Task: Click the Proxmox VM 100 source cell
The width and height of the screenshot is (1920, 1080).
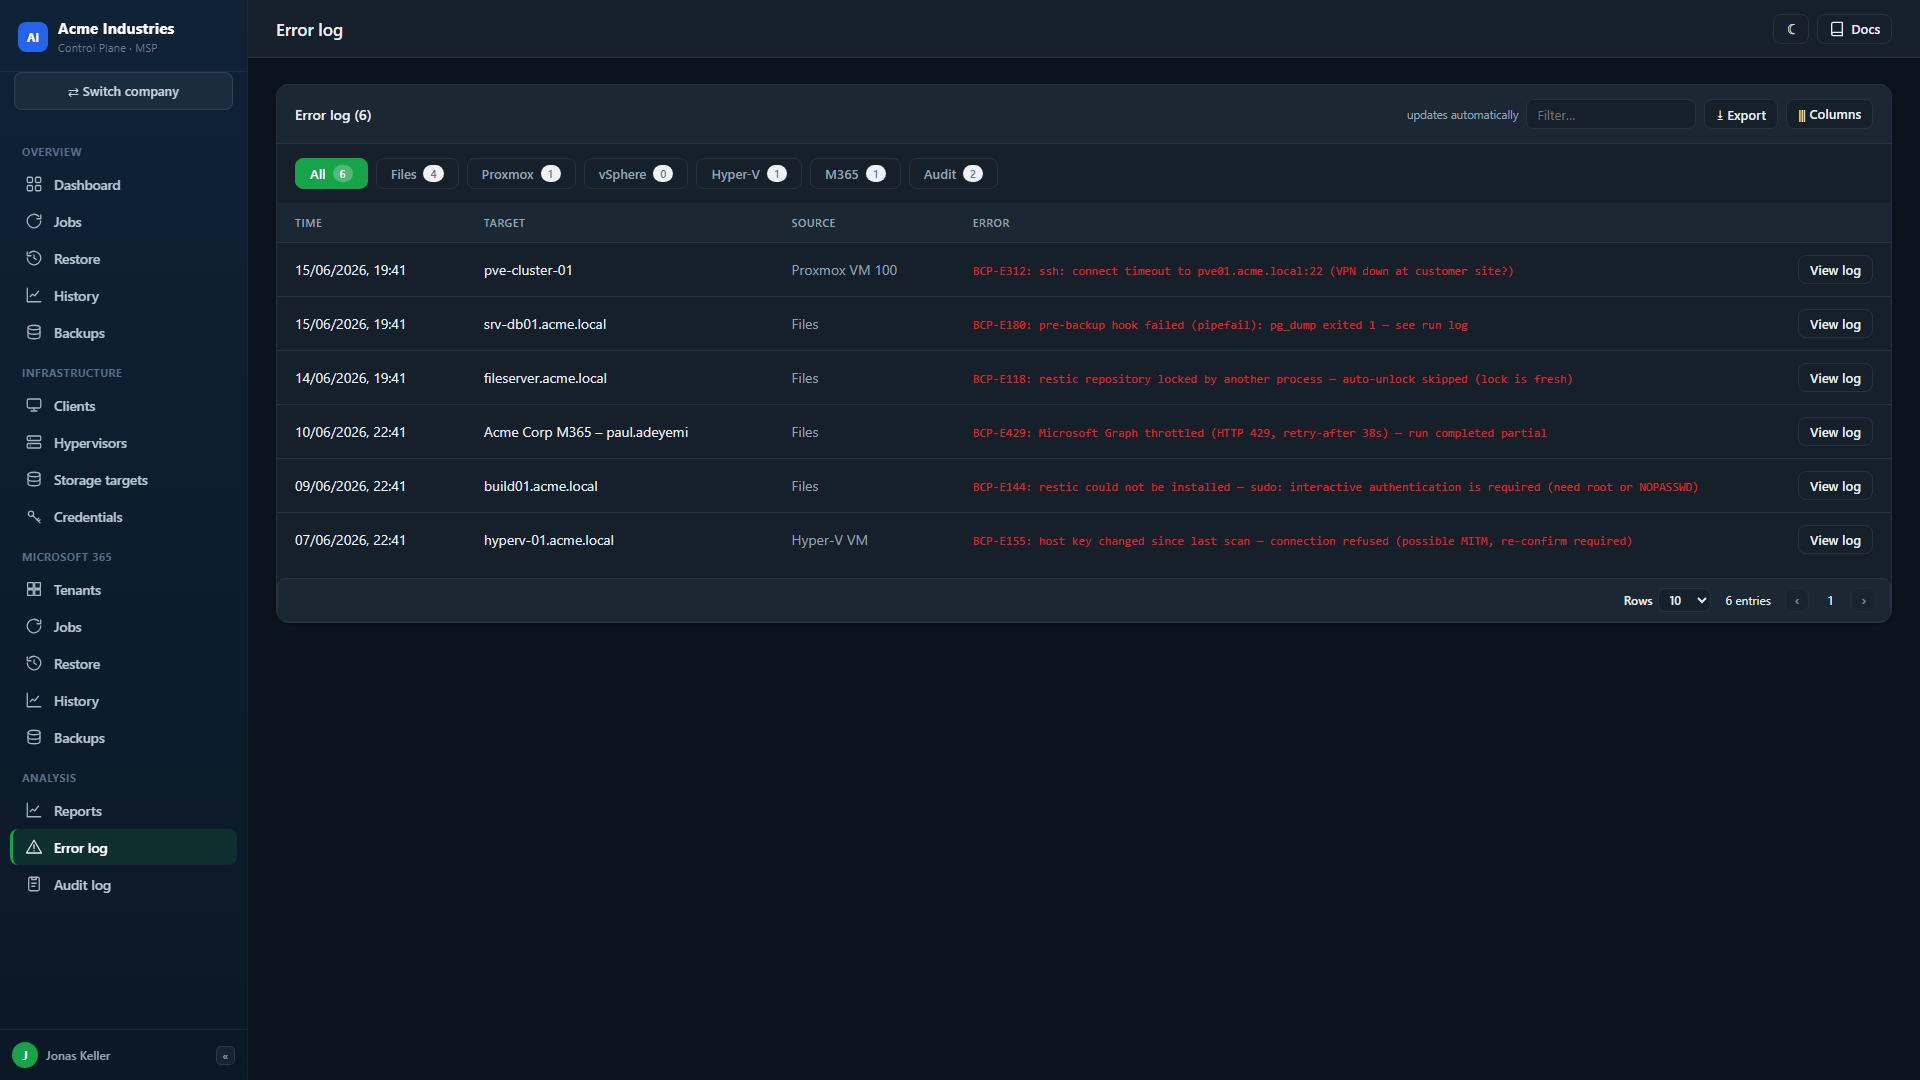Action: pos(844,271)
